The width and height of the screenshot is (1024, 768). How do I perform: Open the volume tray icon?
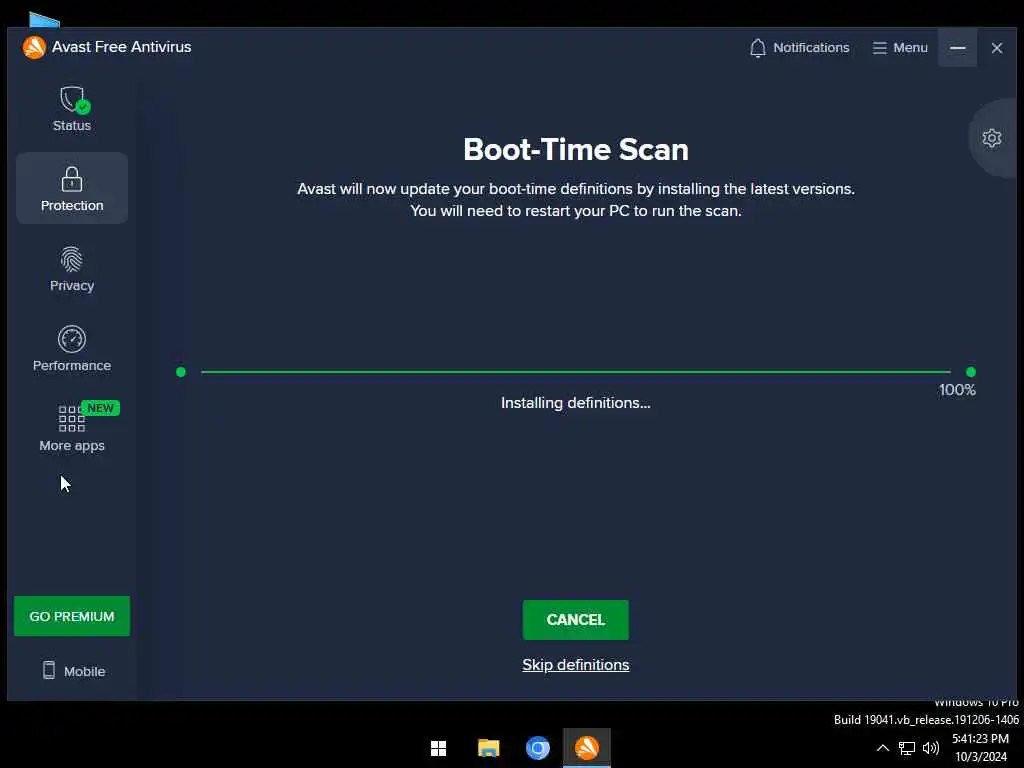coord(931,748)
